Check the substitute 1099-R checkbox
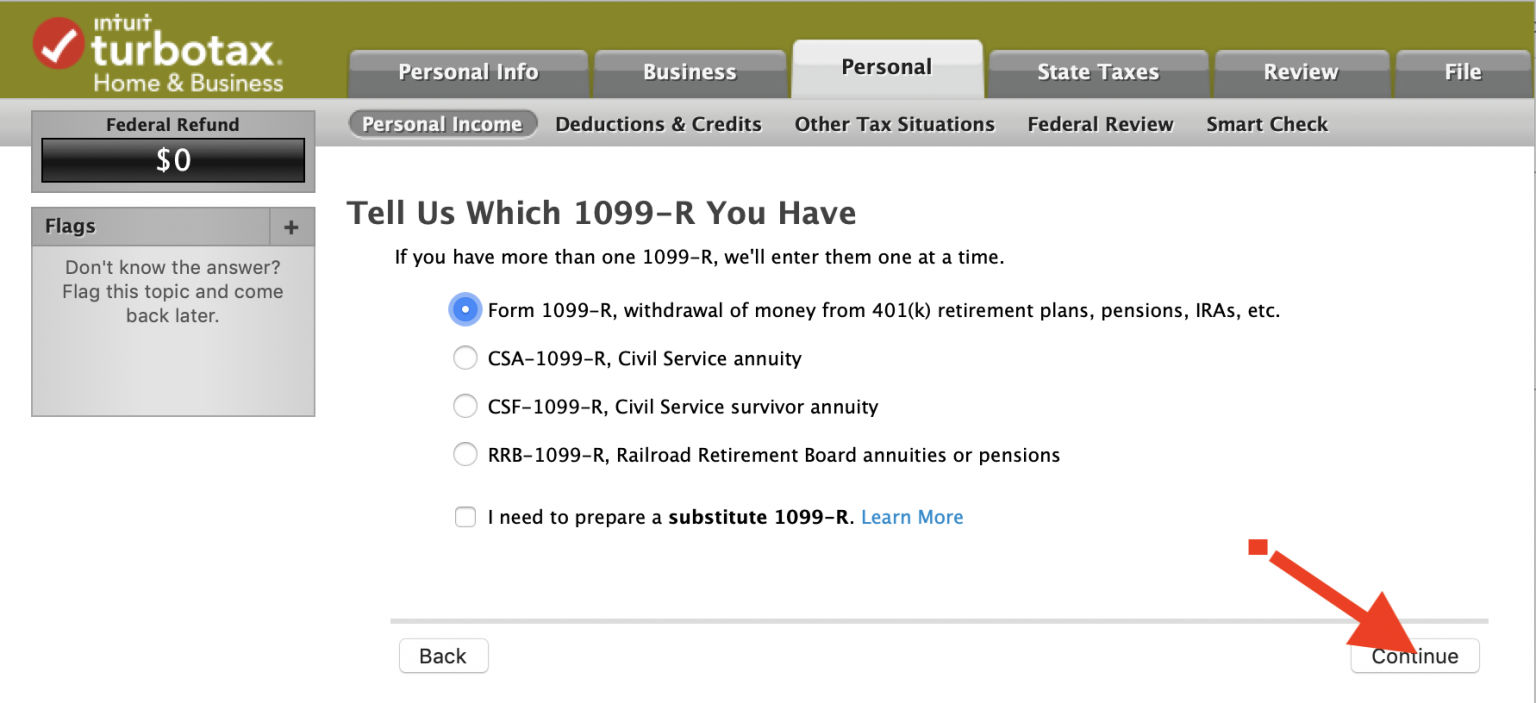Screen dimensions: 1536x703 coord(465,517)
